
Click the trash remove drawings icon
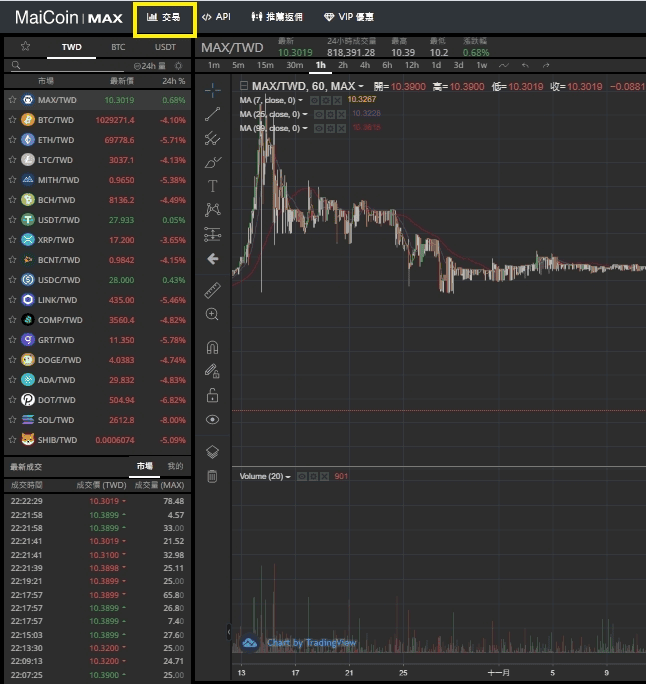click(212, 476)
